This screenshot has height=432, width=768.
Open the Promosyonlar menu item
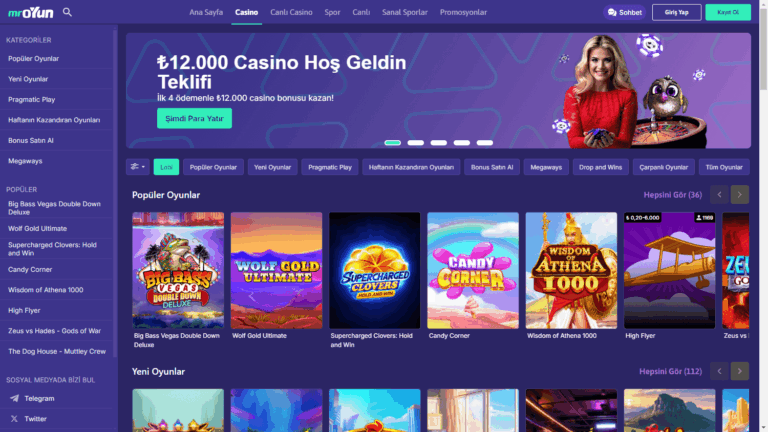463,12
